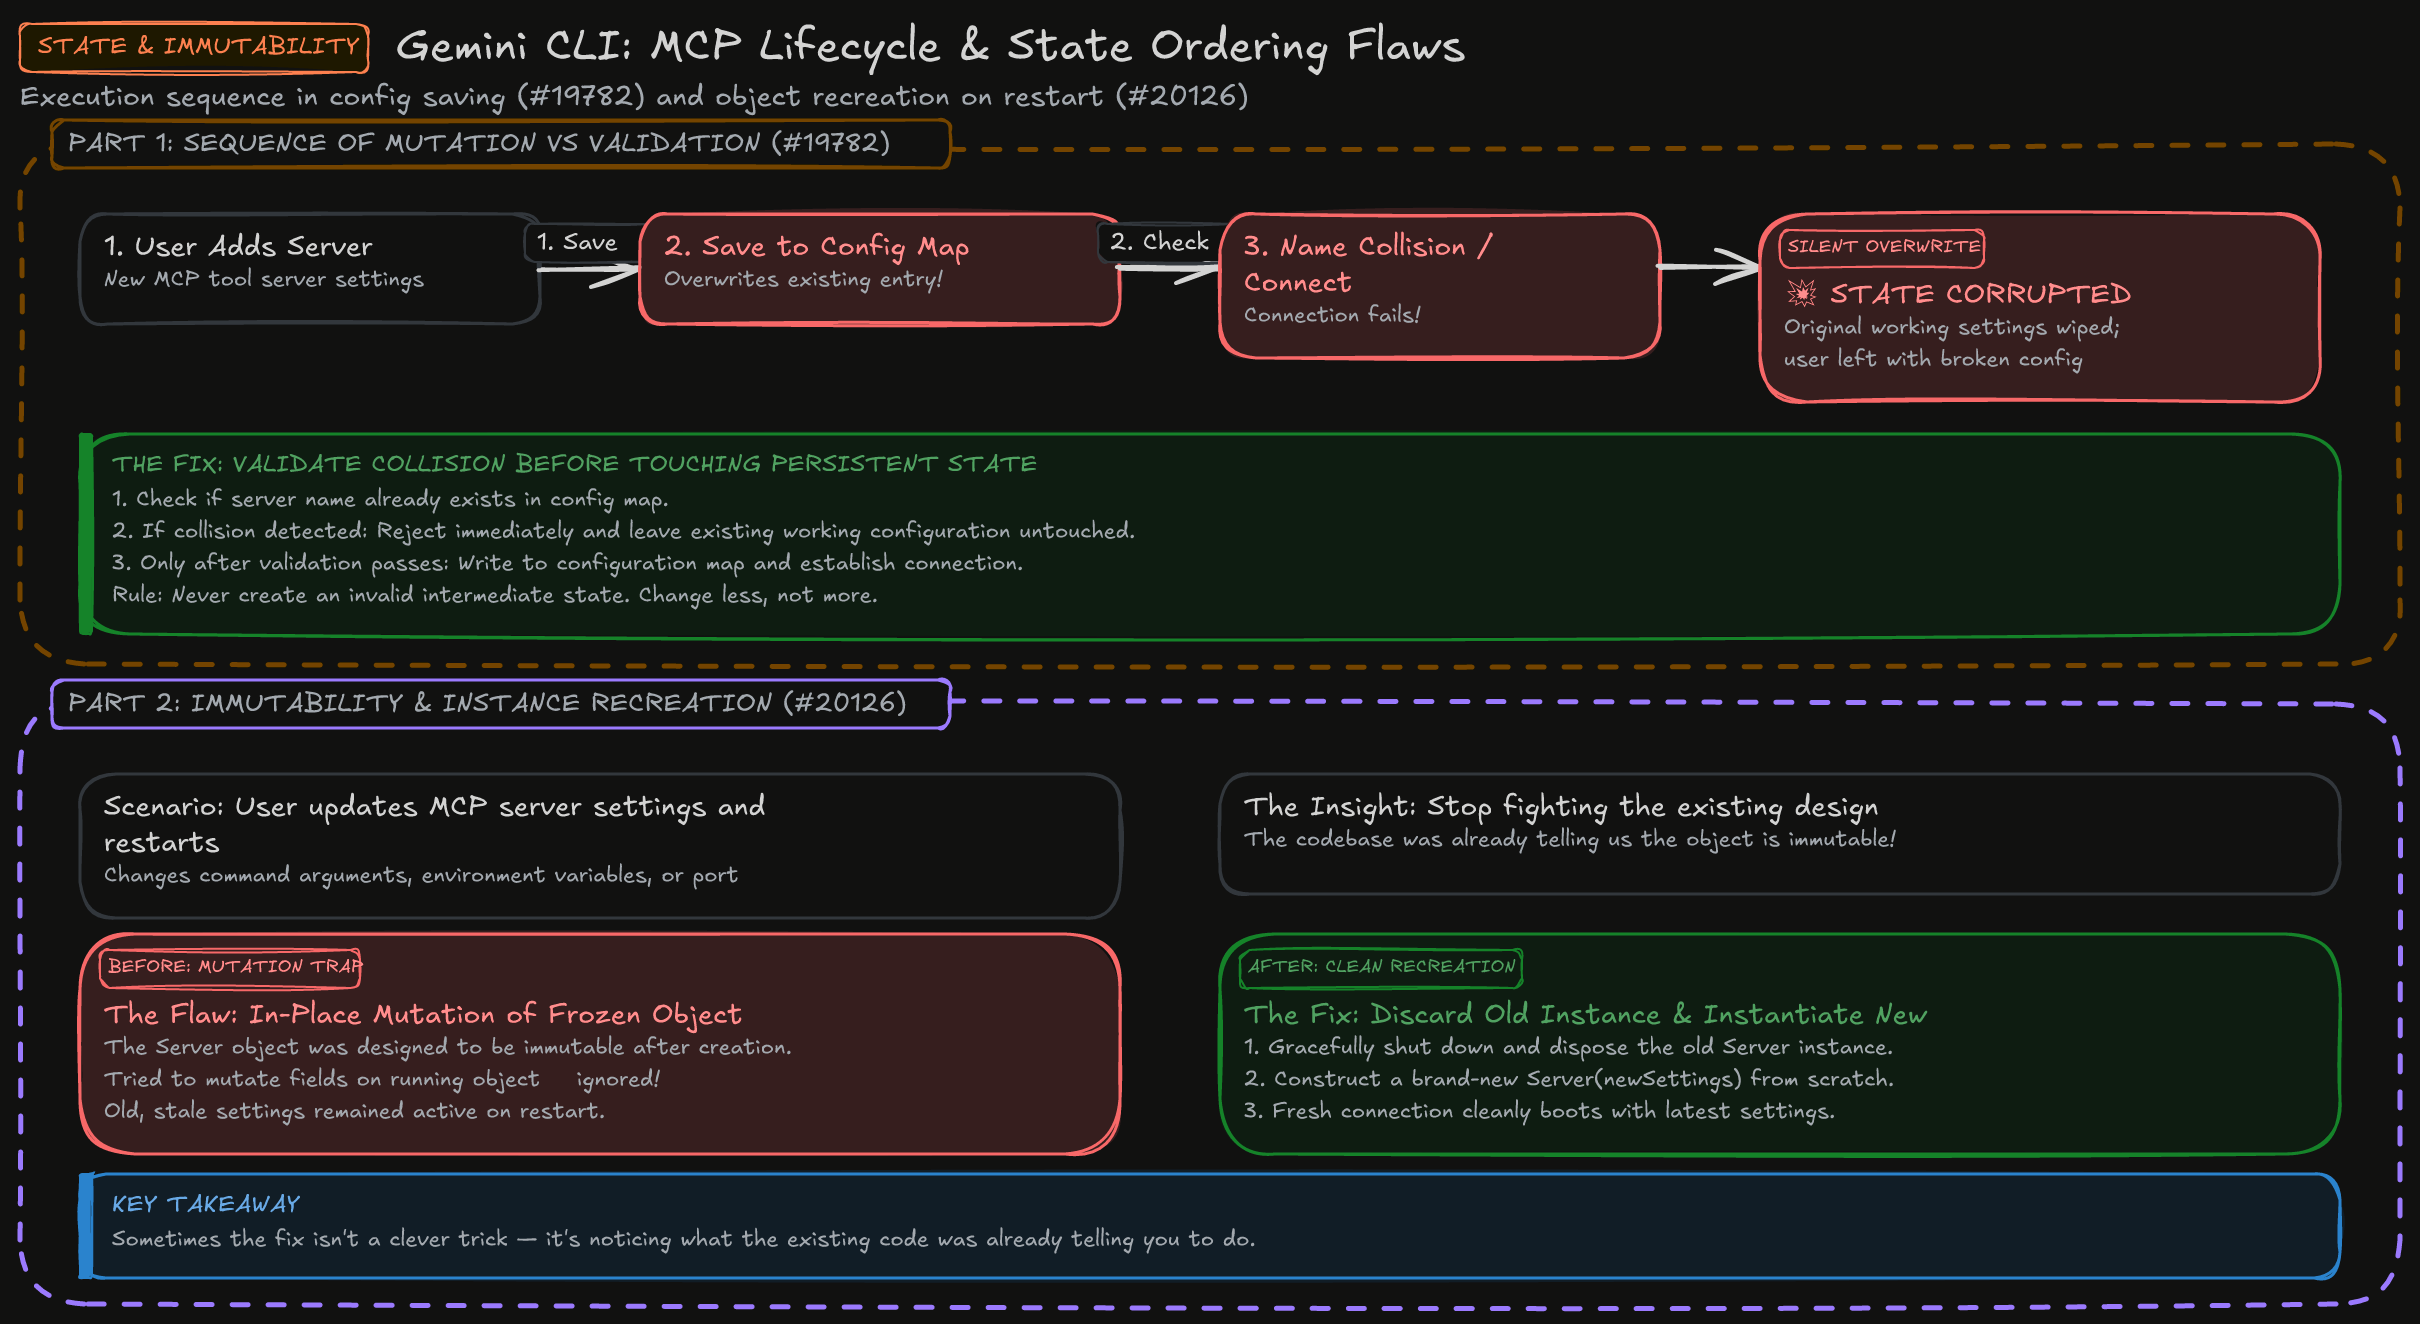Click the SILENT OVERWRITE tag
The width and height of the screenshot is (2420, 1324).
click(1883, 247)
